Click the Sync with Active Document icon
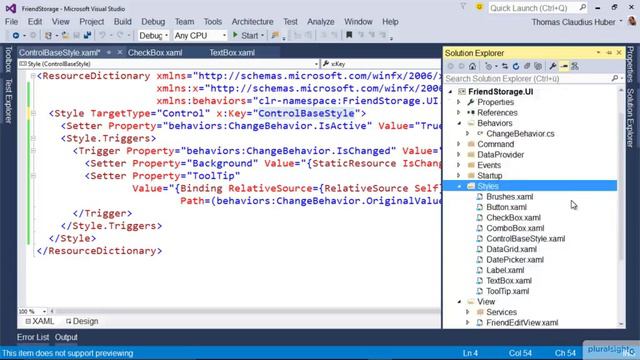Viewport: 640px width, 360px height. coord(505,66)
